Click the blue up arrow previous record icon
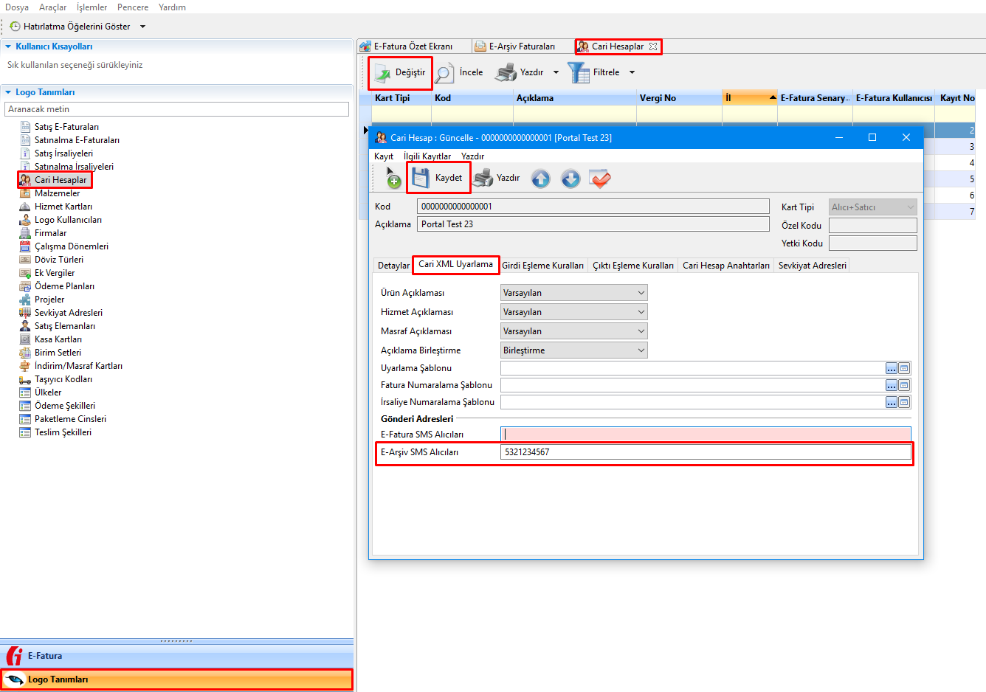 pyautogui.click(x=540, y=178)
